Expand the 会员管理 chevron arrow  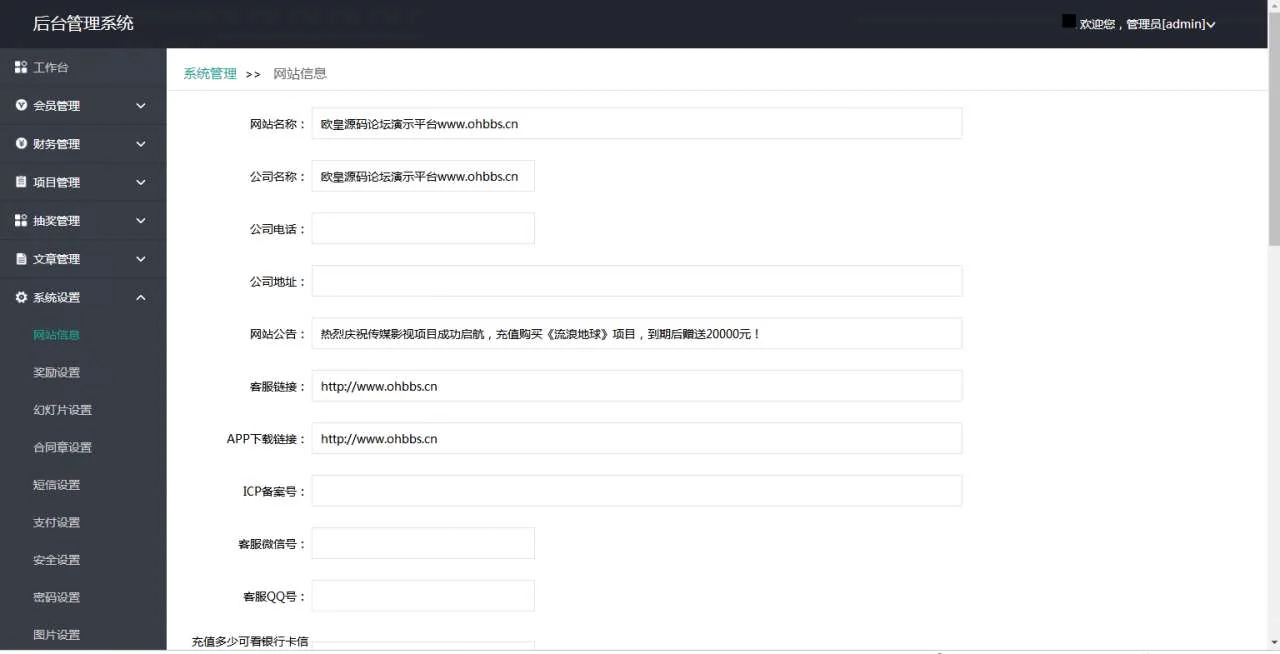141,106
